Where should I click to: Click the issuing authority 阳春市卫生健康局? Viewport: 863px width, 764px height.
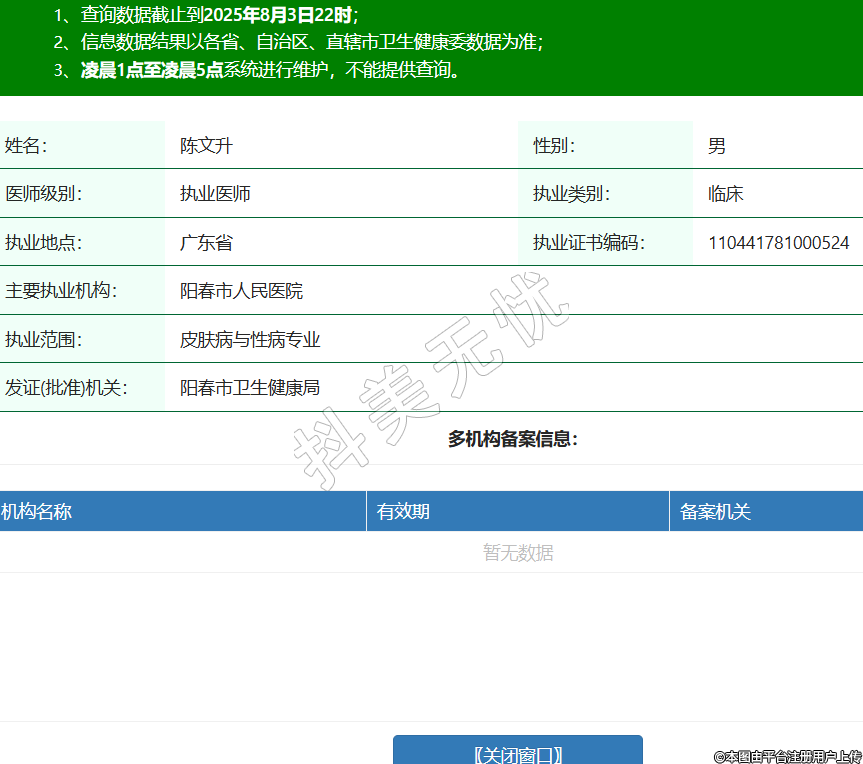tap(250, 388)
